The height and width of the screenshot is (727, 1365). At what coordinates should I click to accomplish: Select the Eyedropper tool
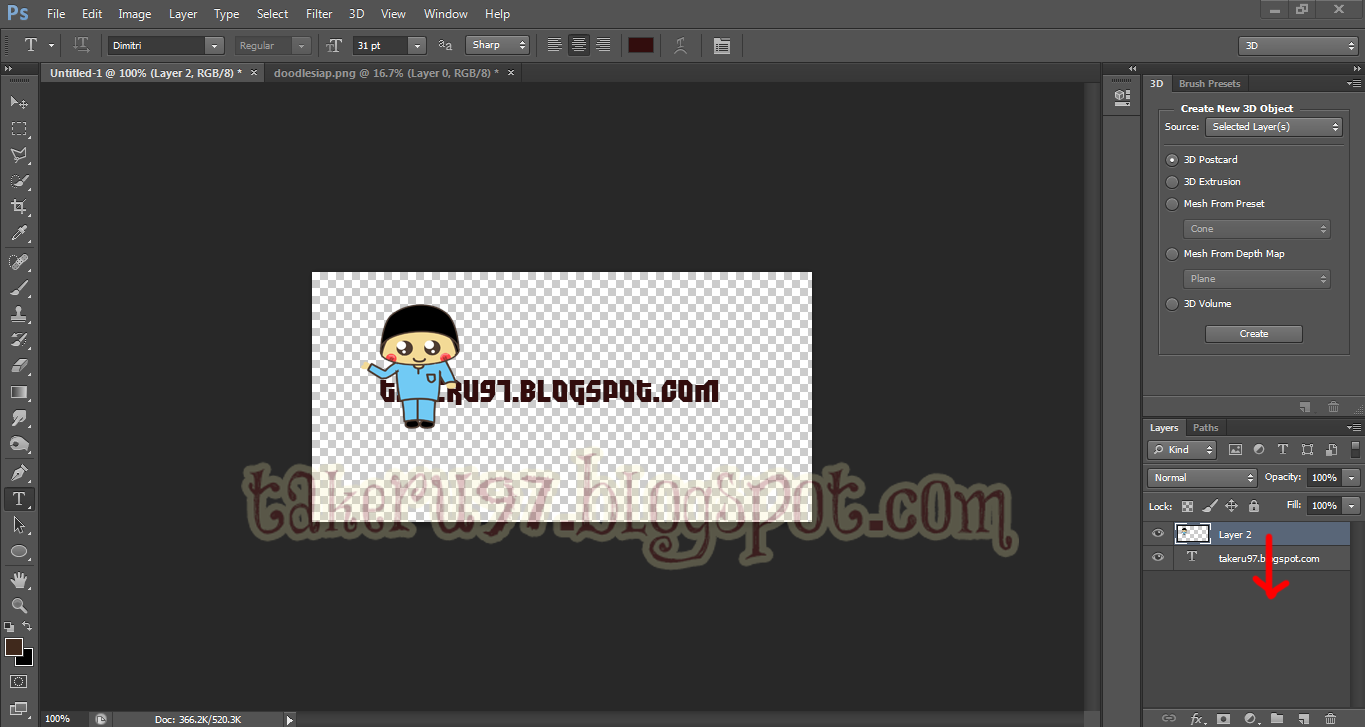[19, 234]
